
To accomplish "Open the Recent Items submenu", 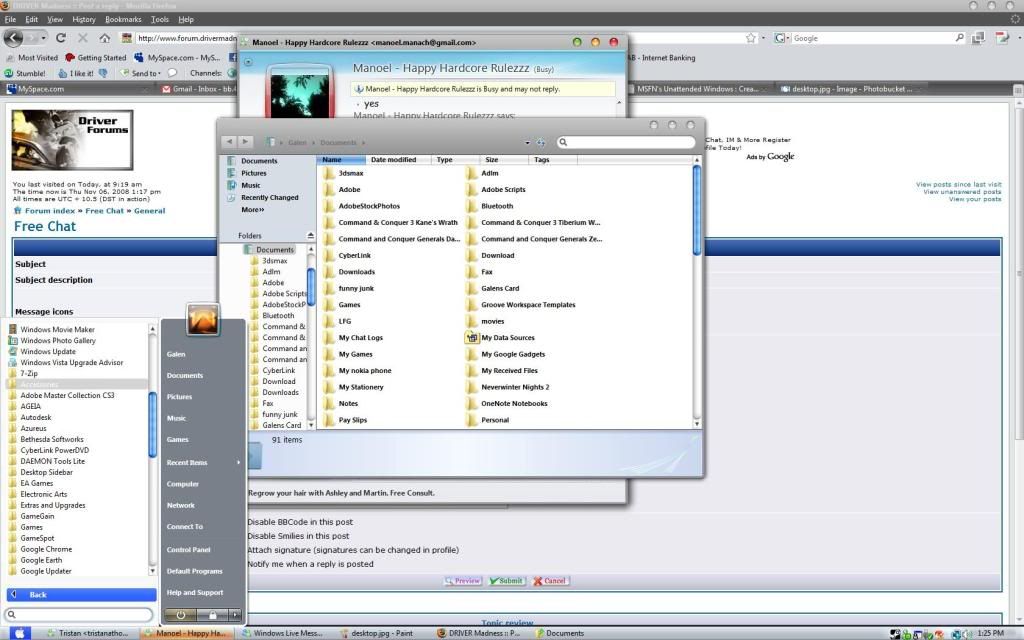I will click(x=203, y=462).
